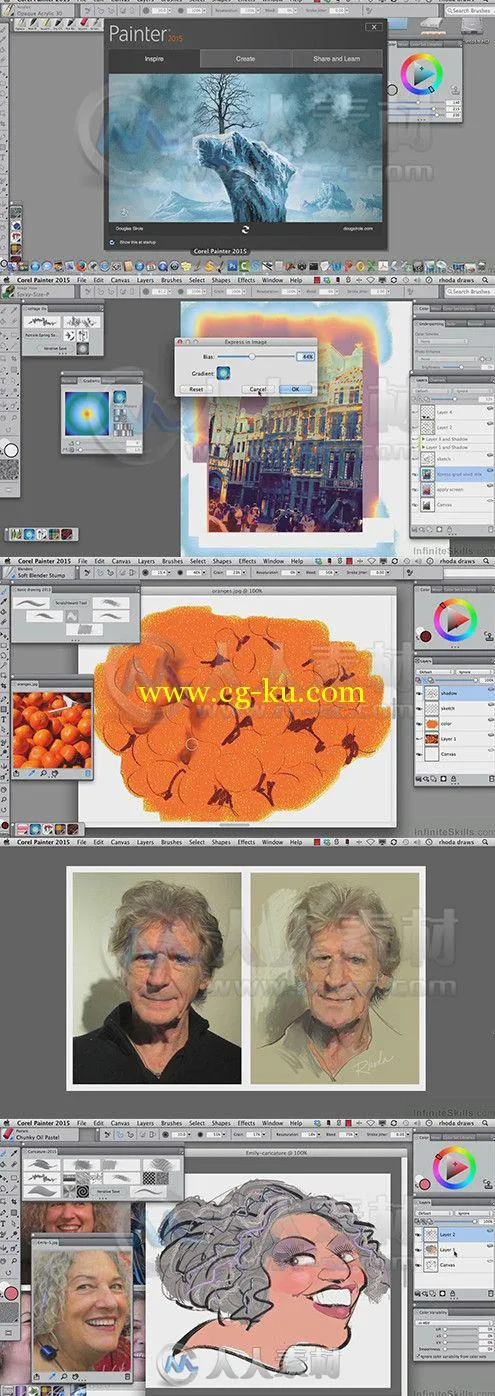Image resolution: width=495 pixels, height=1396 pixels.
Task: Hide Layer 1 in Emily-caricature layers panel
Action: click(417, 1250)
